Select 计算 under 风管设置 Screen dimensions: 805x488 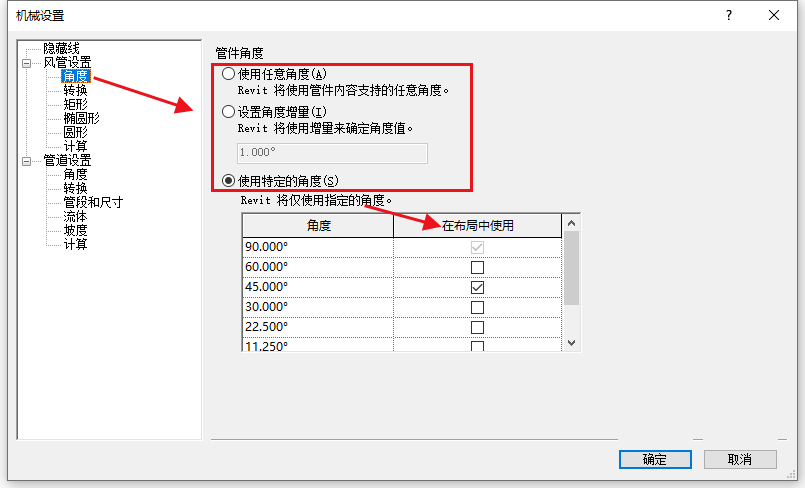tap(75, 146)
